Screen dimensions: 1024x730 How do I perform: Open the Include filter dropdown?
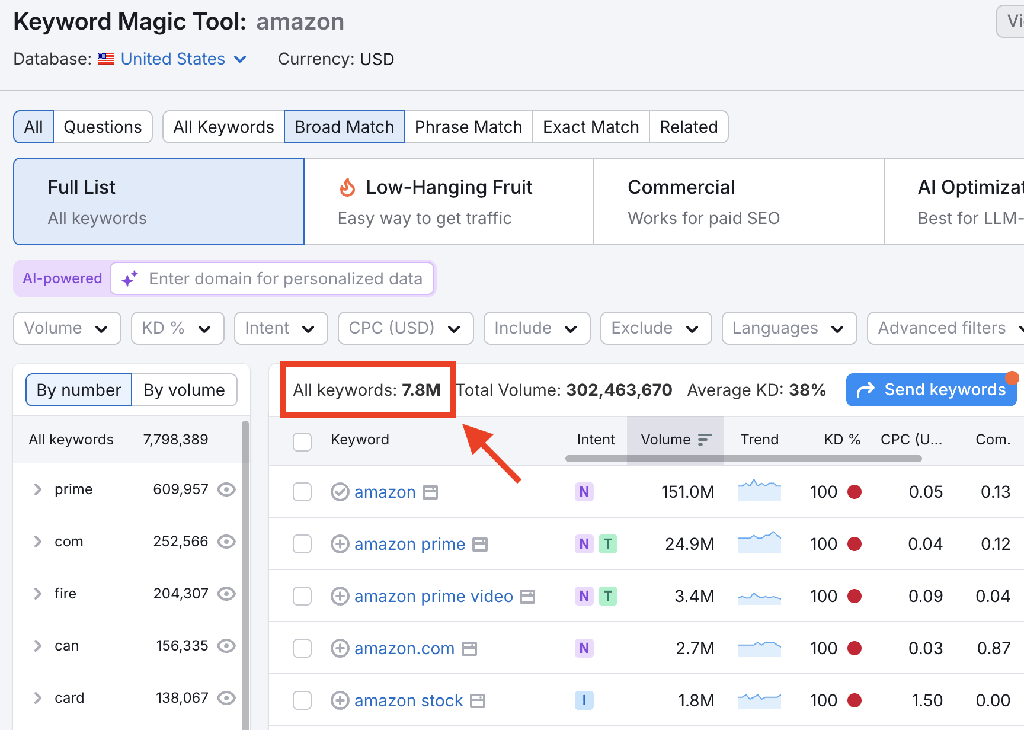tap(537, 328)
